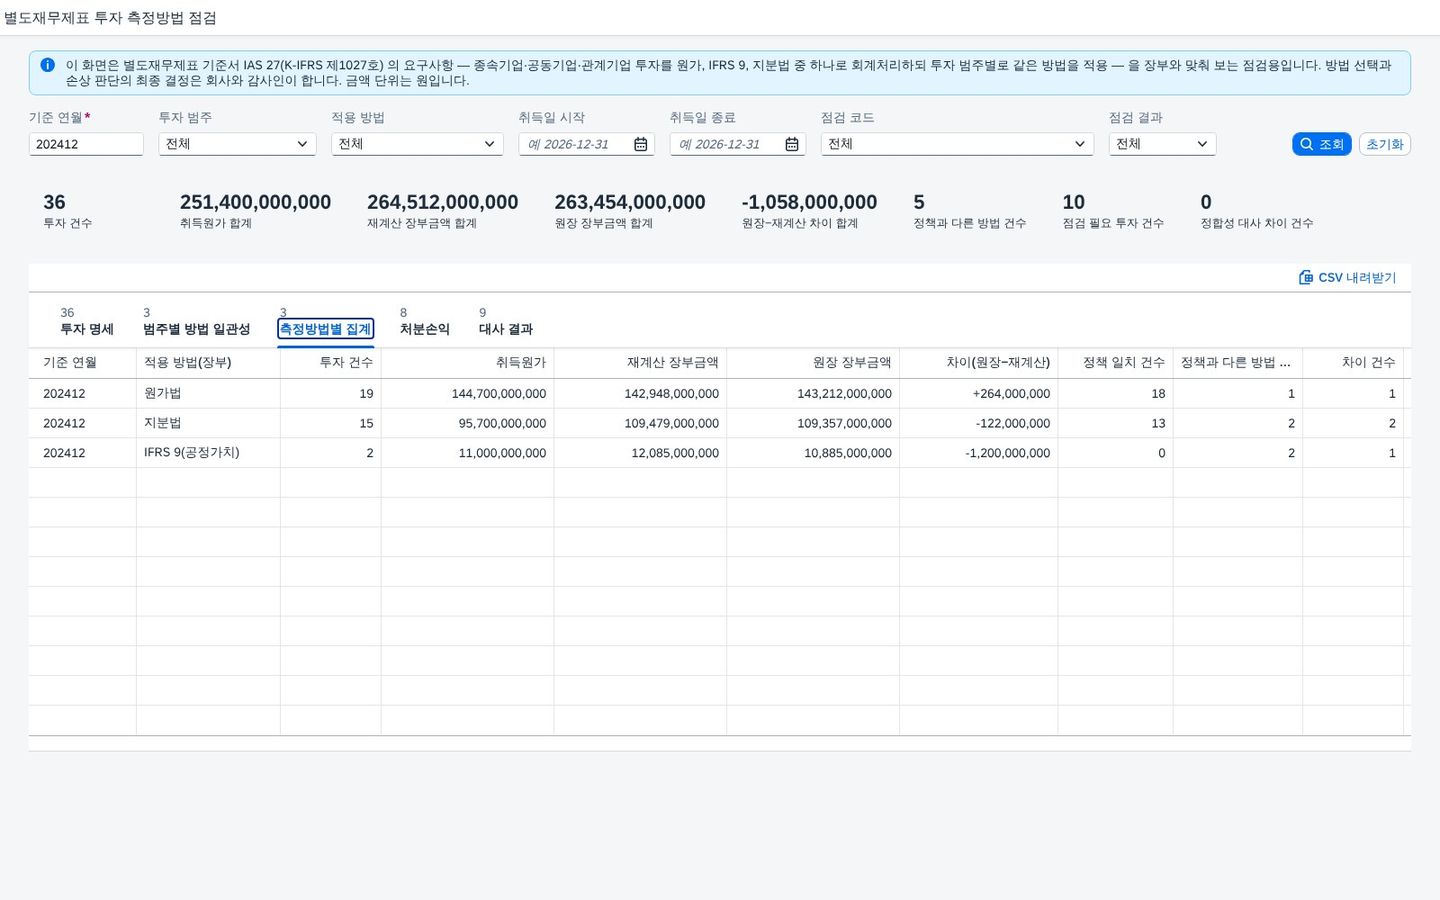The width and height of the screenshot is (1440, 900).
Task: Click the -122,000,000 difference cell
Action: pos(979,423)
